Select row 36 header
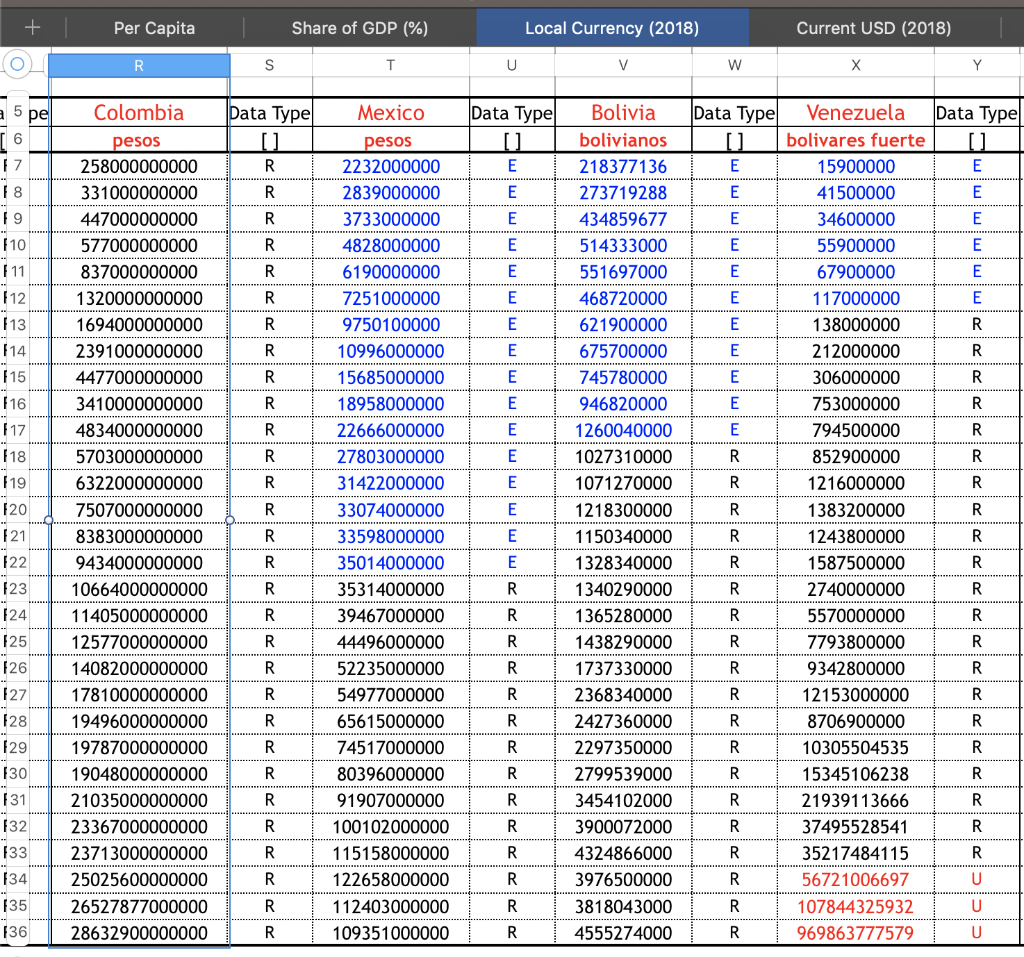This screenshot has width=1024, height=957. point(18,932)
